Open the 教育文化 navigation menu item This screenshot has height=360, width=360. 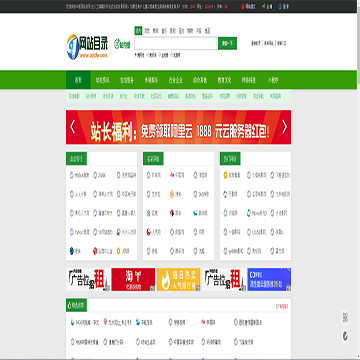point(224,80)
